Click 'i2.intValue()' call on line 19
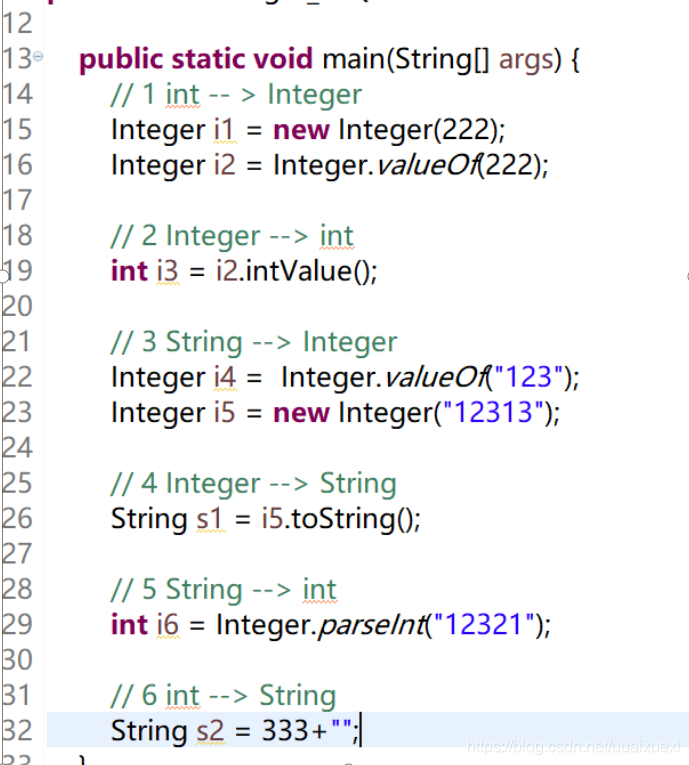The height and width of the screenshot is (765, 689). click(293, 271)
